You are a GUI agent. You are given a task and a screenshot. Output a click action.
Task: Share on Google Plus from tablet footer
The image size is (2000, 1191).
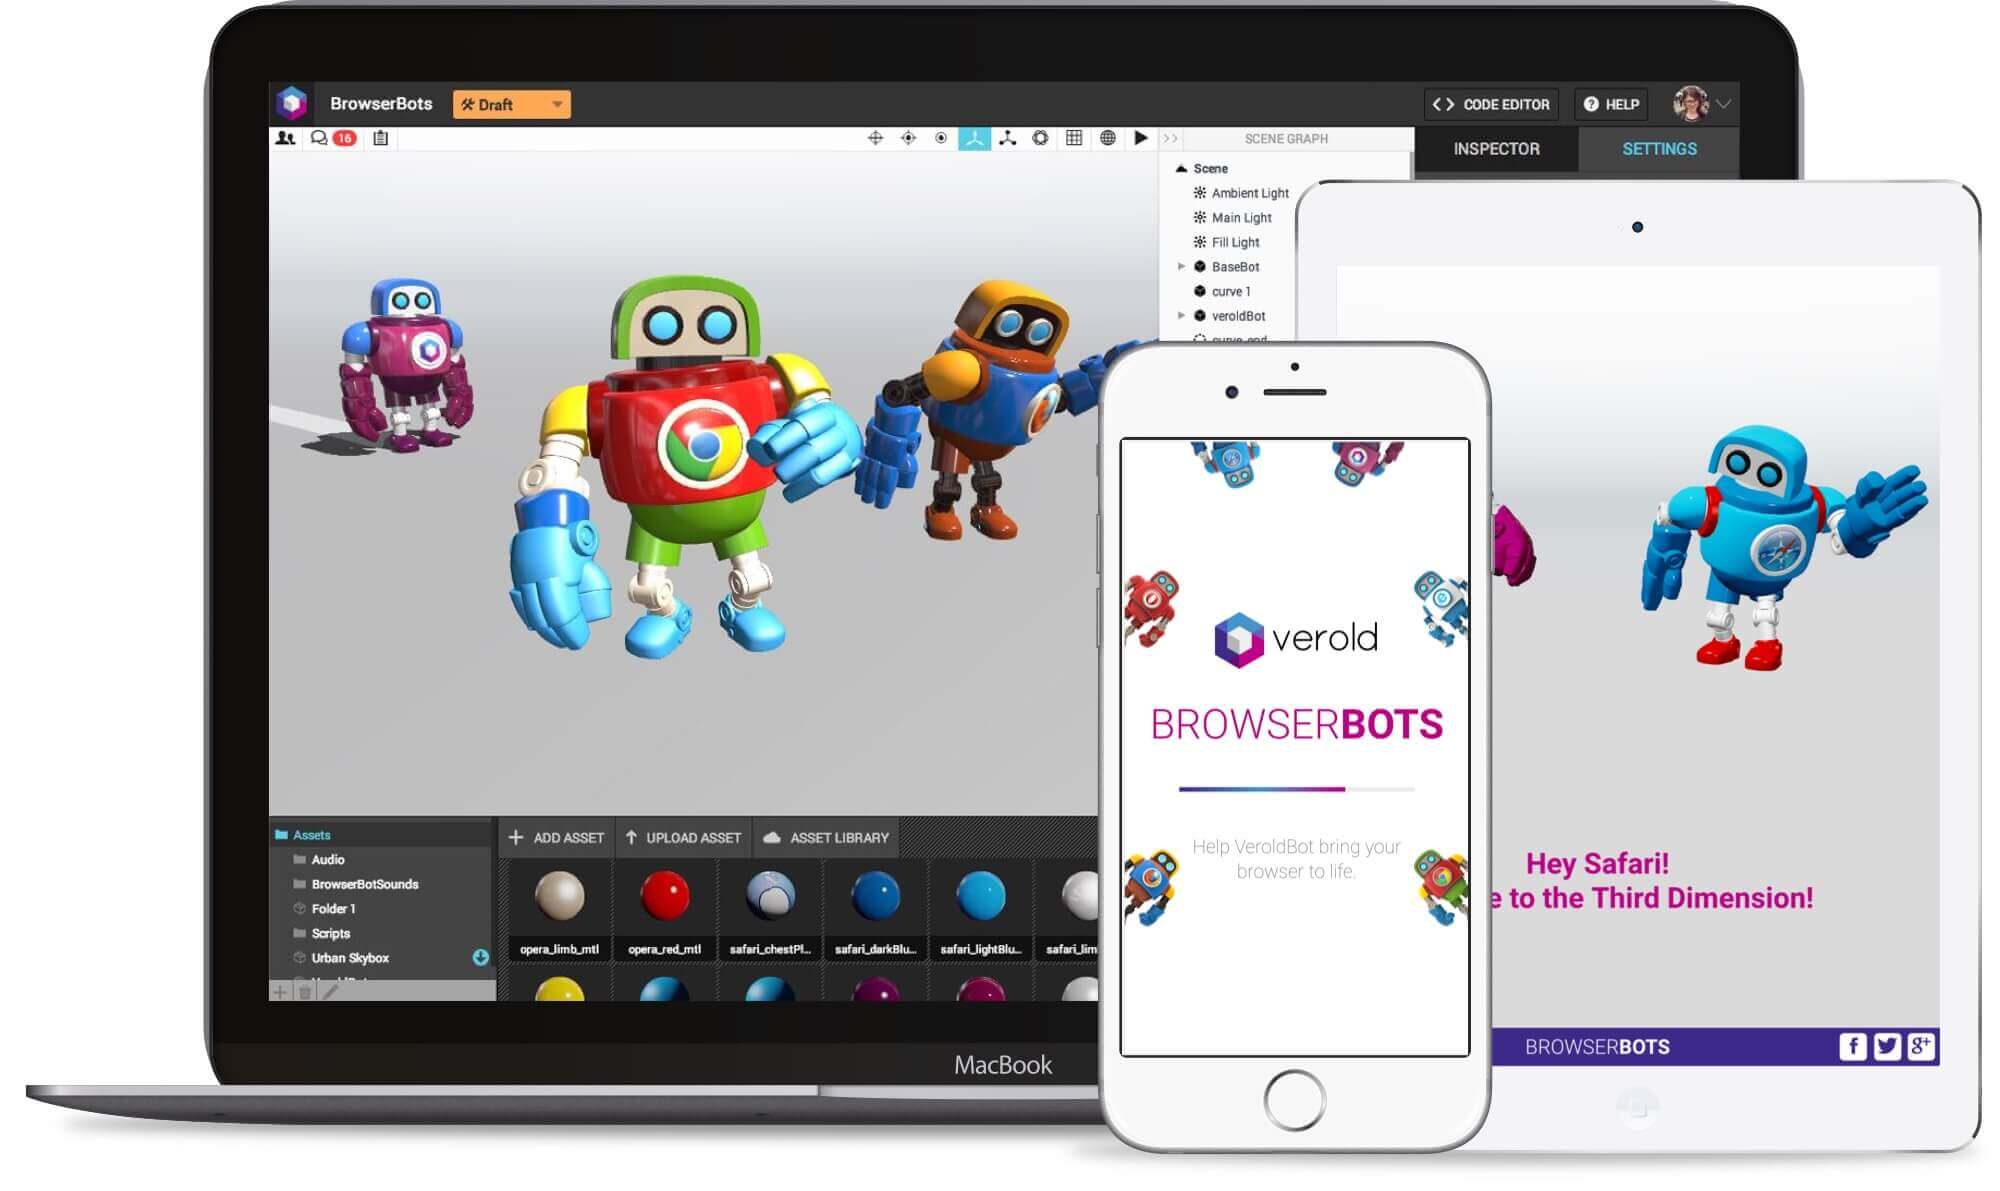click(1921, 1046)
